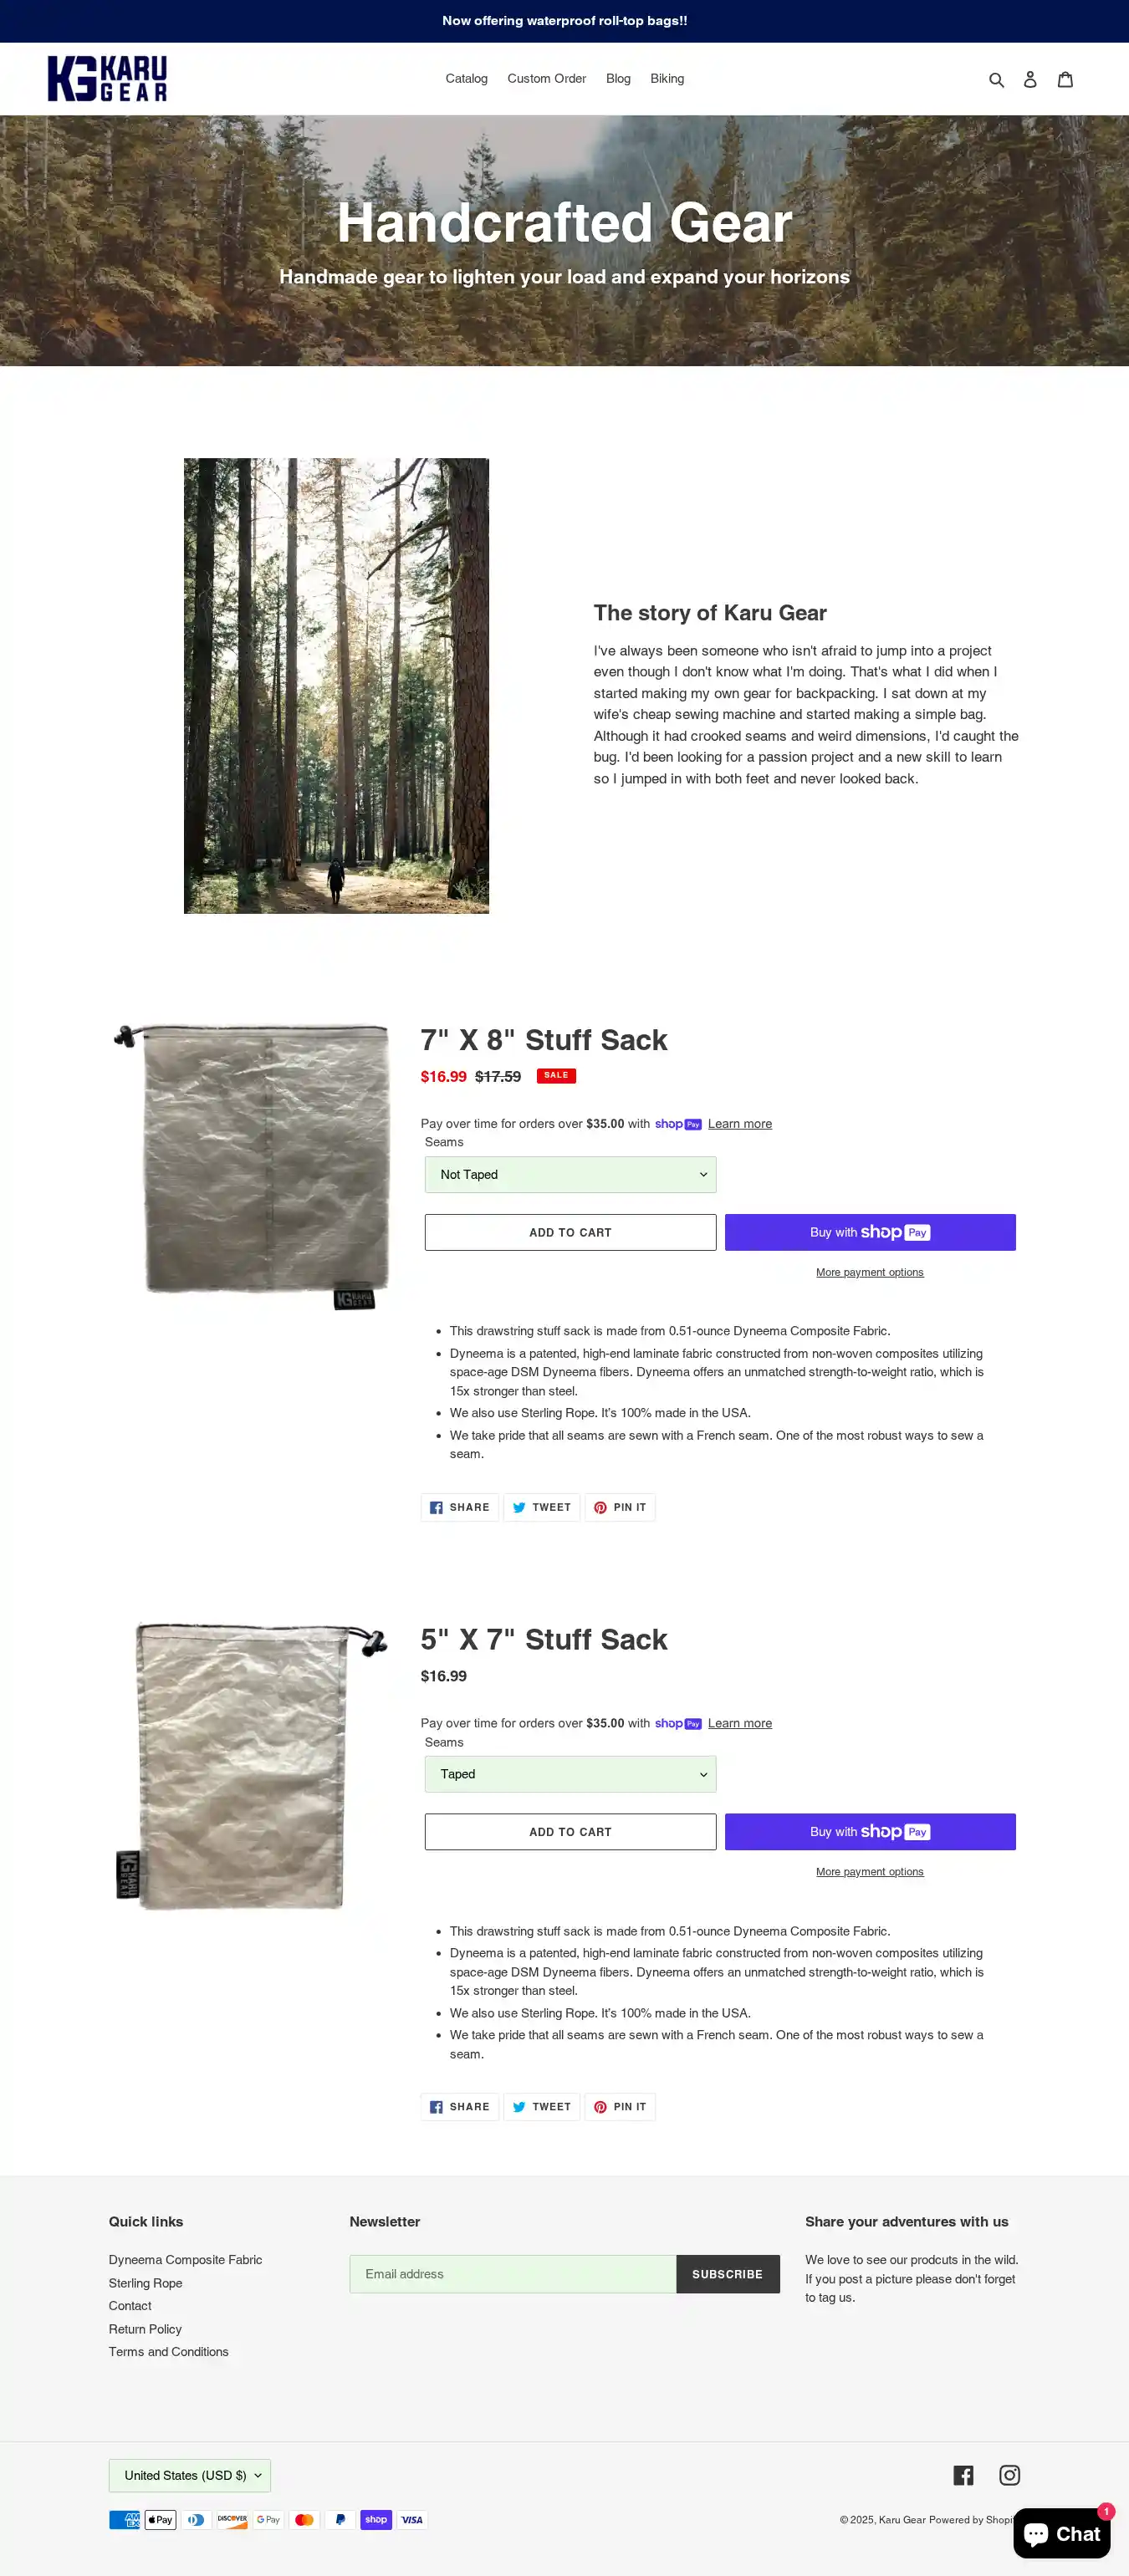1129x2576 pixels.
Task: Open the Return Policy footer link
Action: [x=145, y=2329]
